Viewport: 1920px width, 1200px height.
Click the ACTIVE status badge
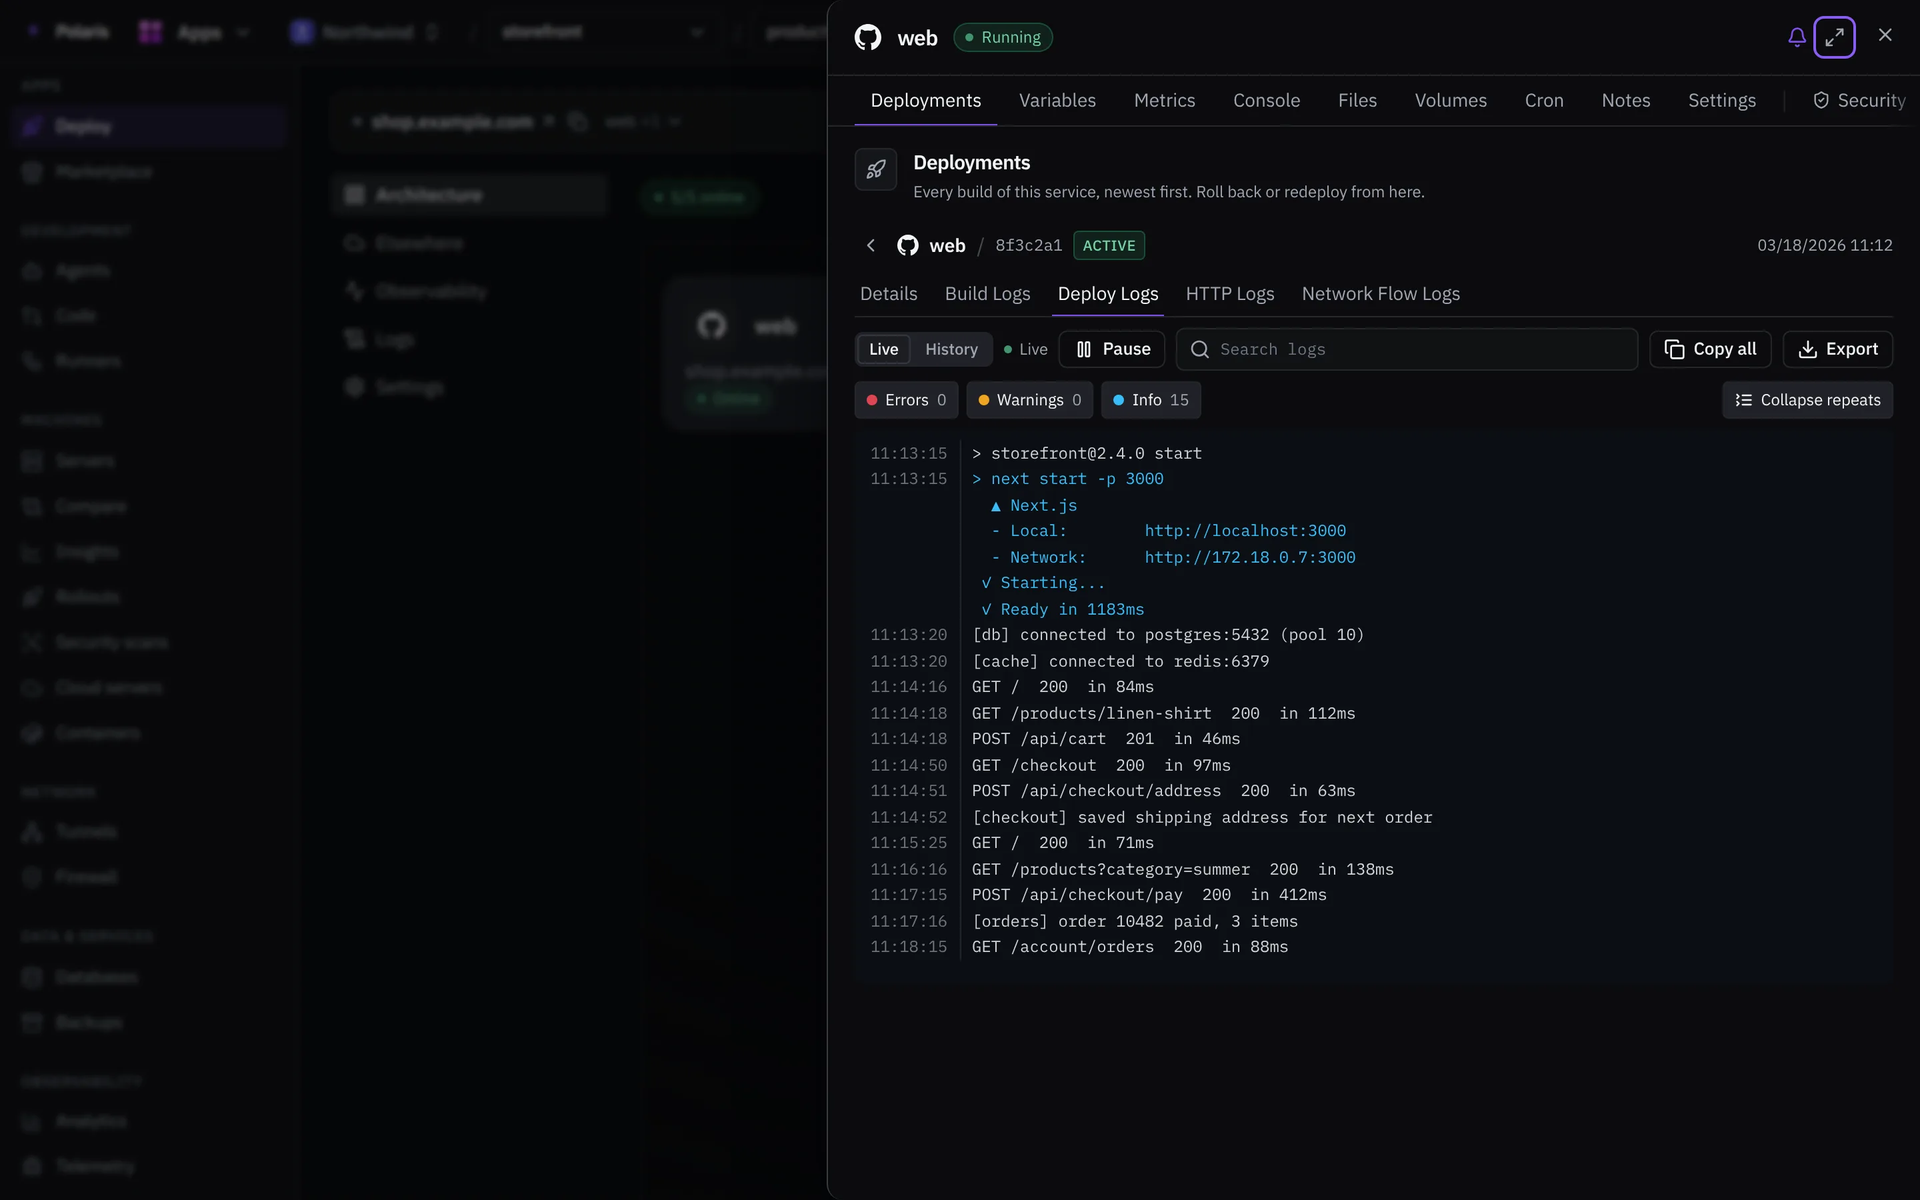coord(1109,245)
